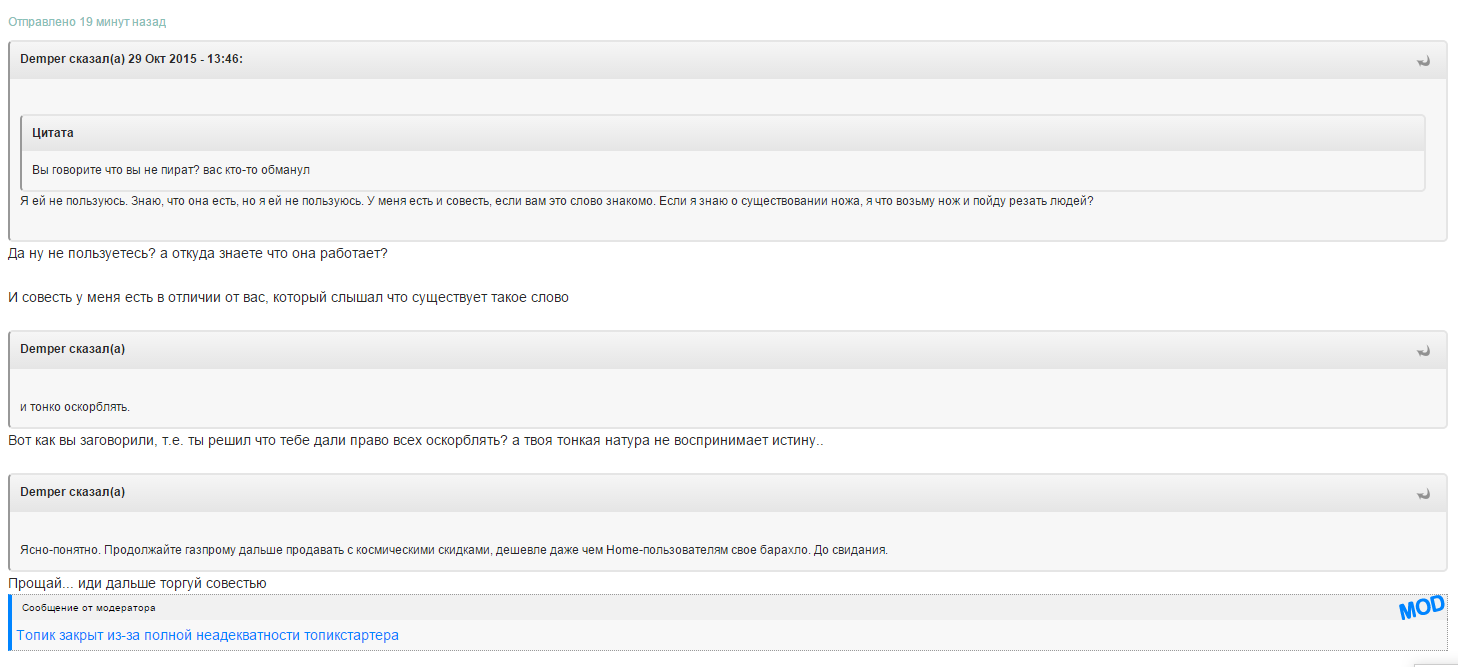Click the blue MOD badge
Screen dimensions: 1458x667
tap(1421, 607)
